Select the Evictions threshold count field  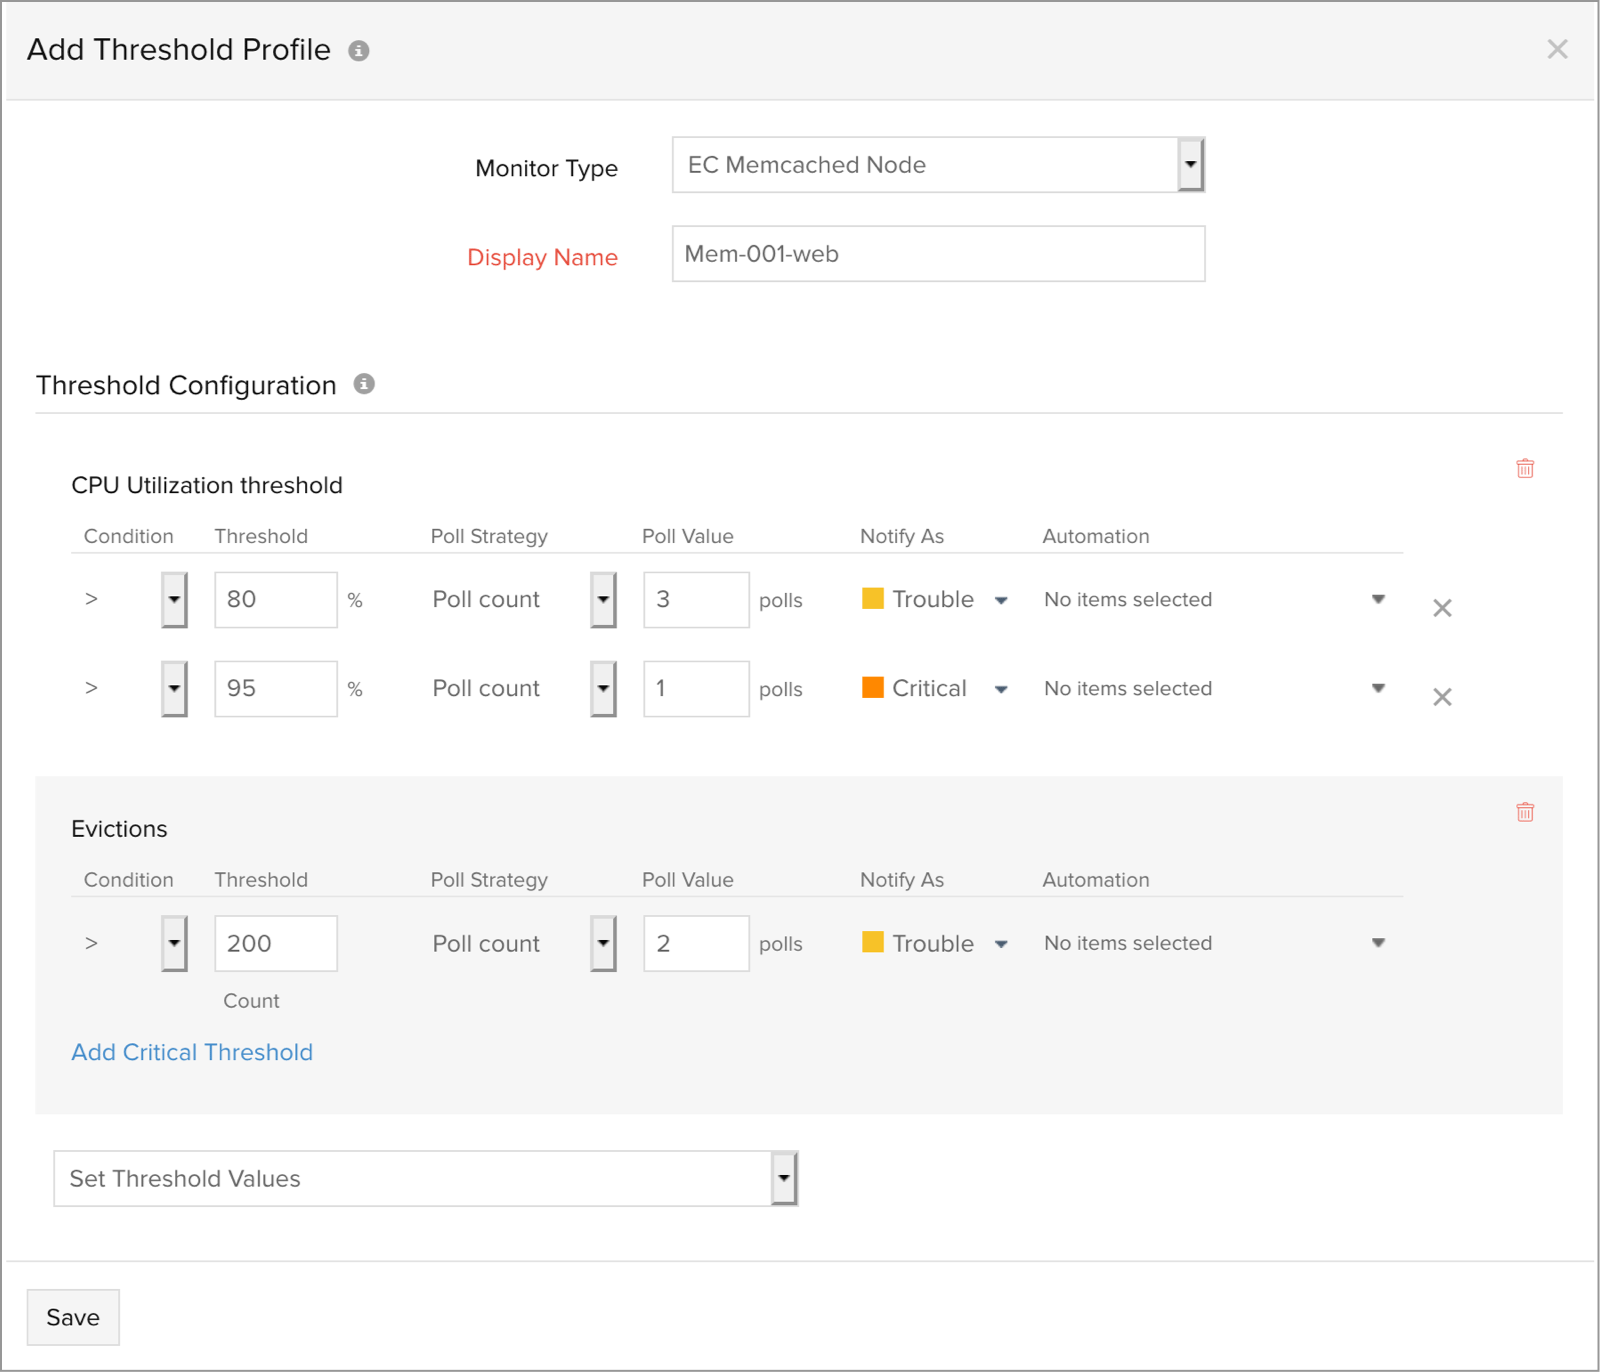(x=275, y=942)
